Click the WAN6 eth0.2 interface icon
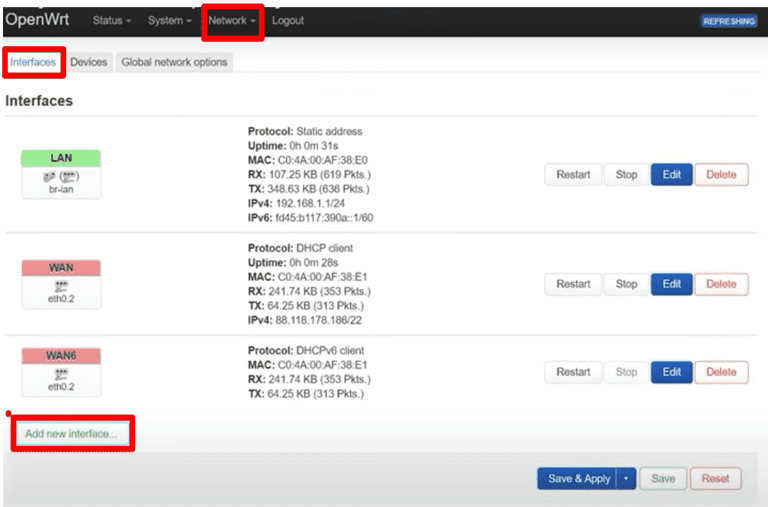The width and height of the screenshot is (768, 507). (x=61, y=373)
